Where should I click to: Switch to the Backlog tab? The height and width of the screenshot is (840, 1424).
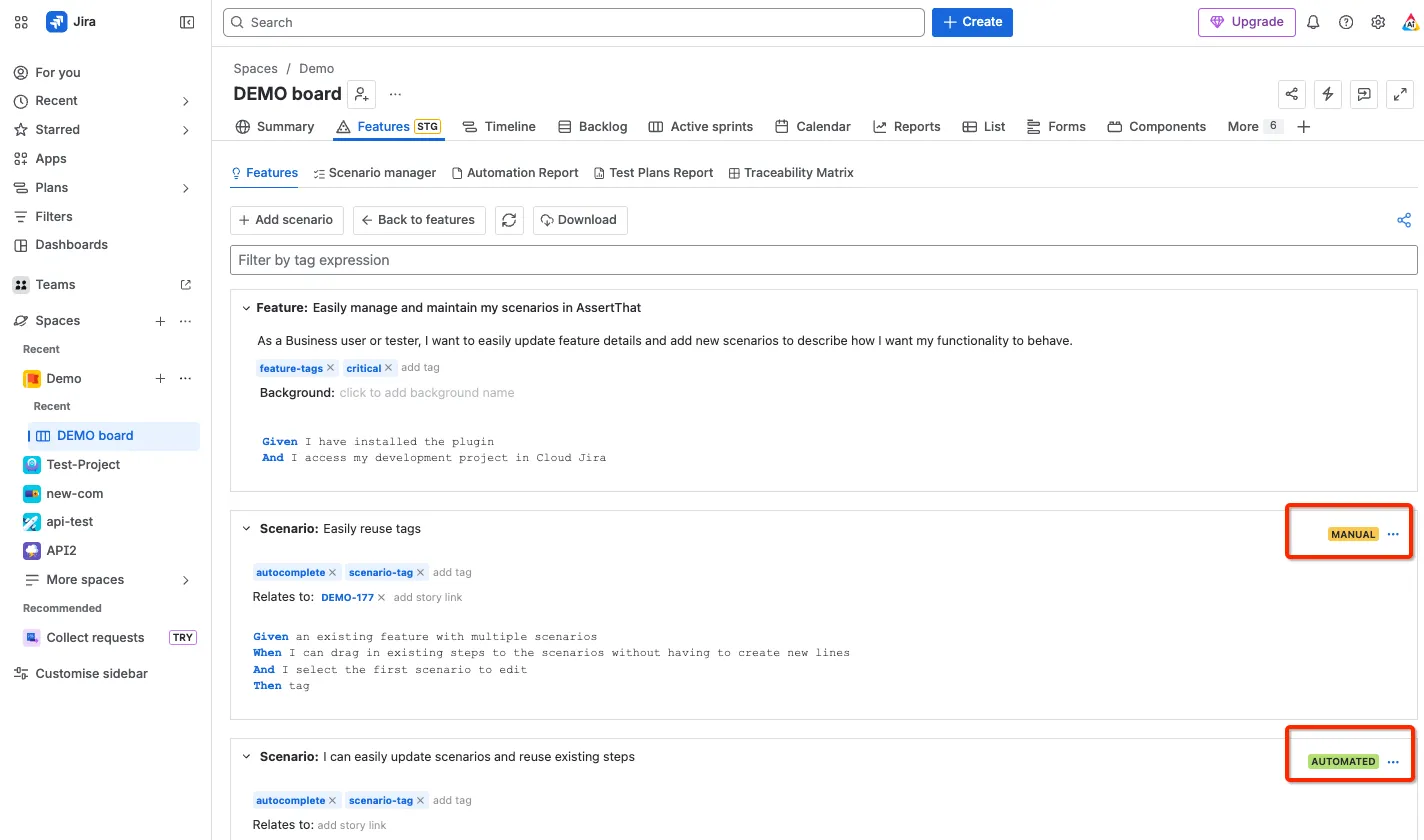tap(592, 127)
